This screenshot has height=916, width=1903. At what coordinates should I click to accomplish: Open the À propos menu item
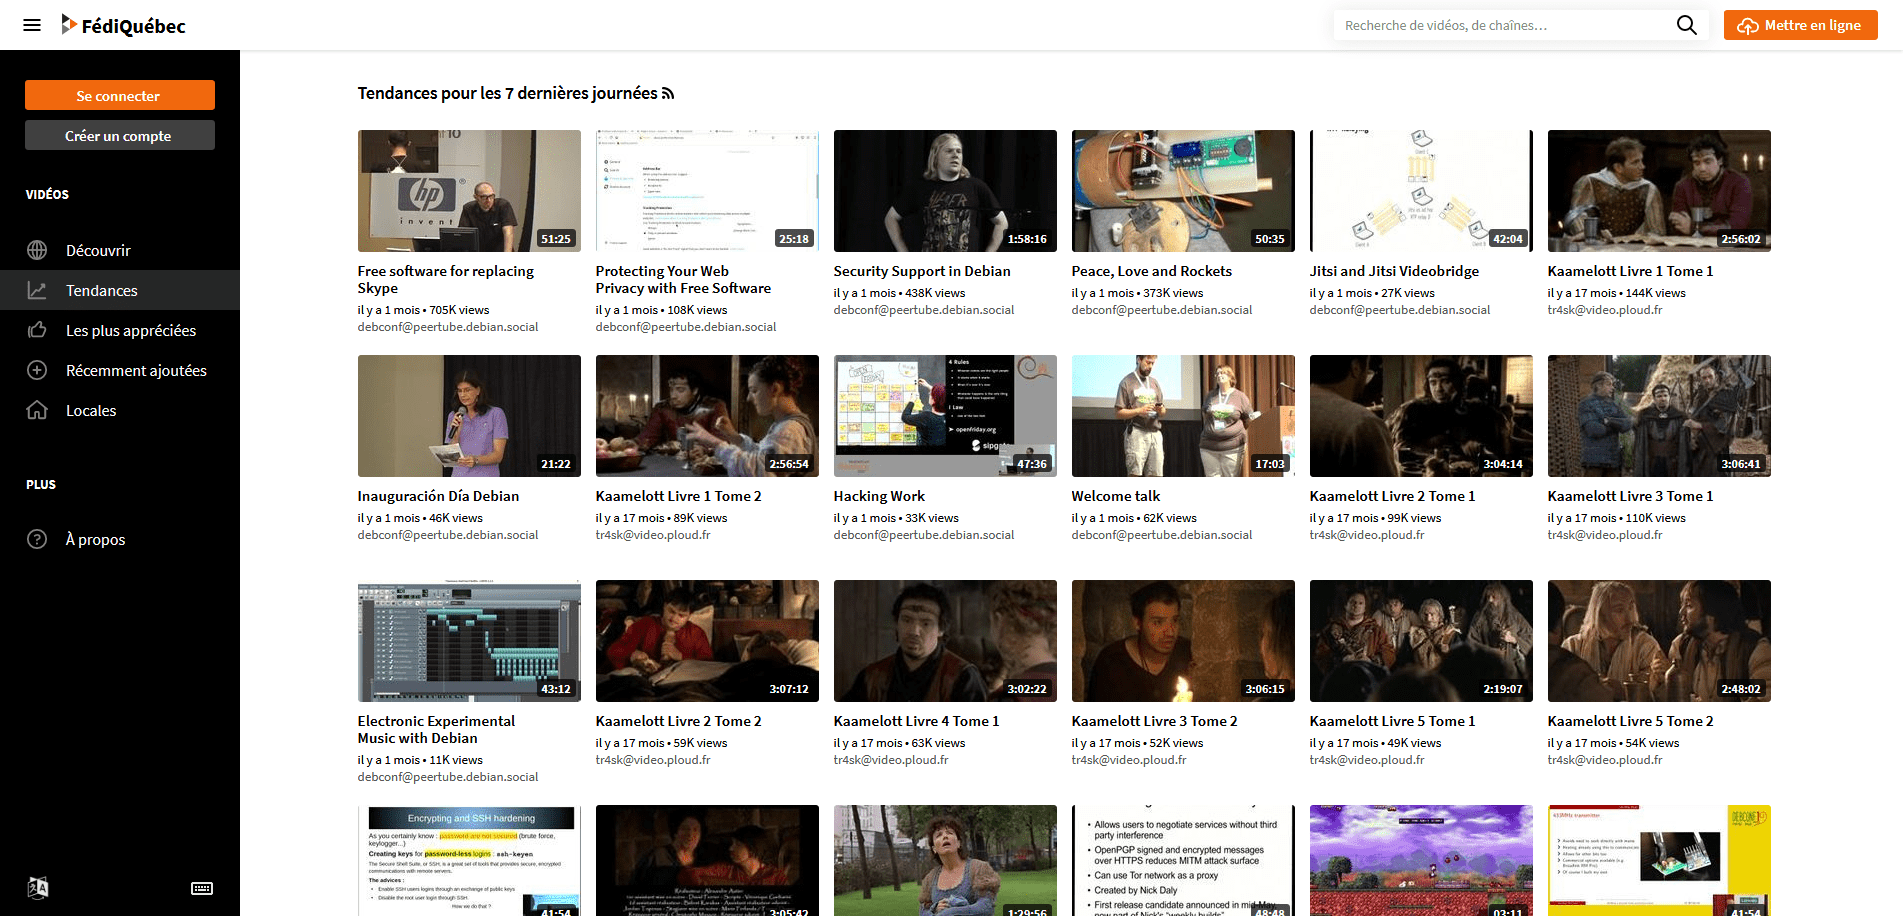(95, 539)
